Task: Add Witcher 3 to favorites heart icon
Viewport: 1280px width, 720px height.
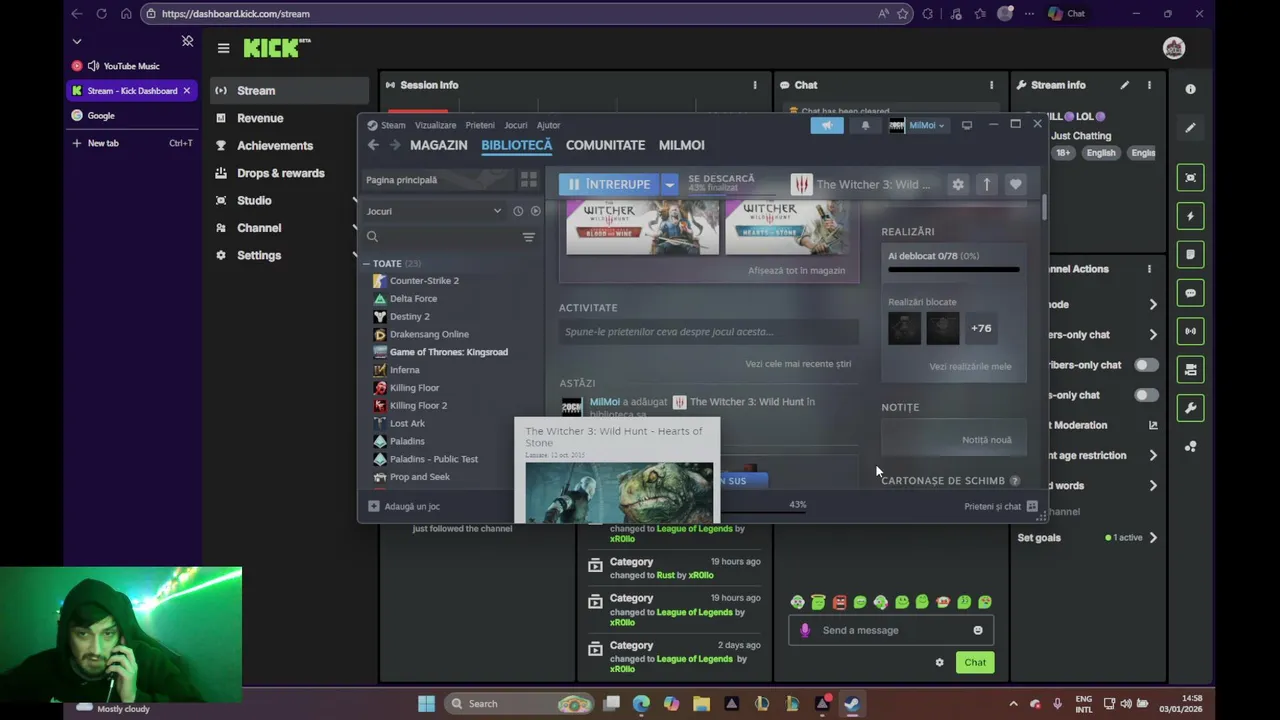Action: pyautogui.click(x=1016, y=184)
